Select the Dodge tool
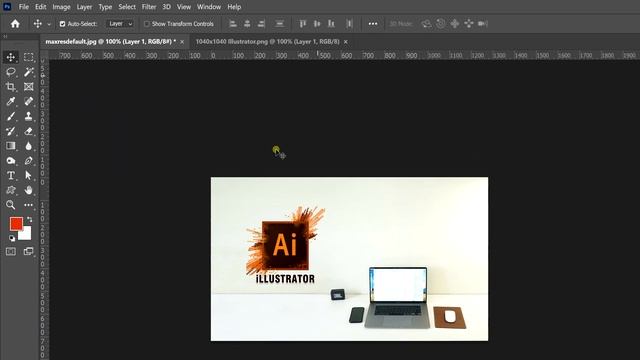640x360 pixels. [11, 161]
